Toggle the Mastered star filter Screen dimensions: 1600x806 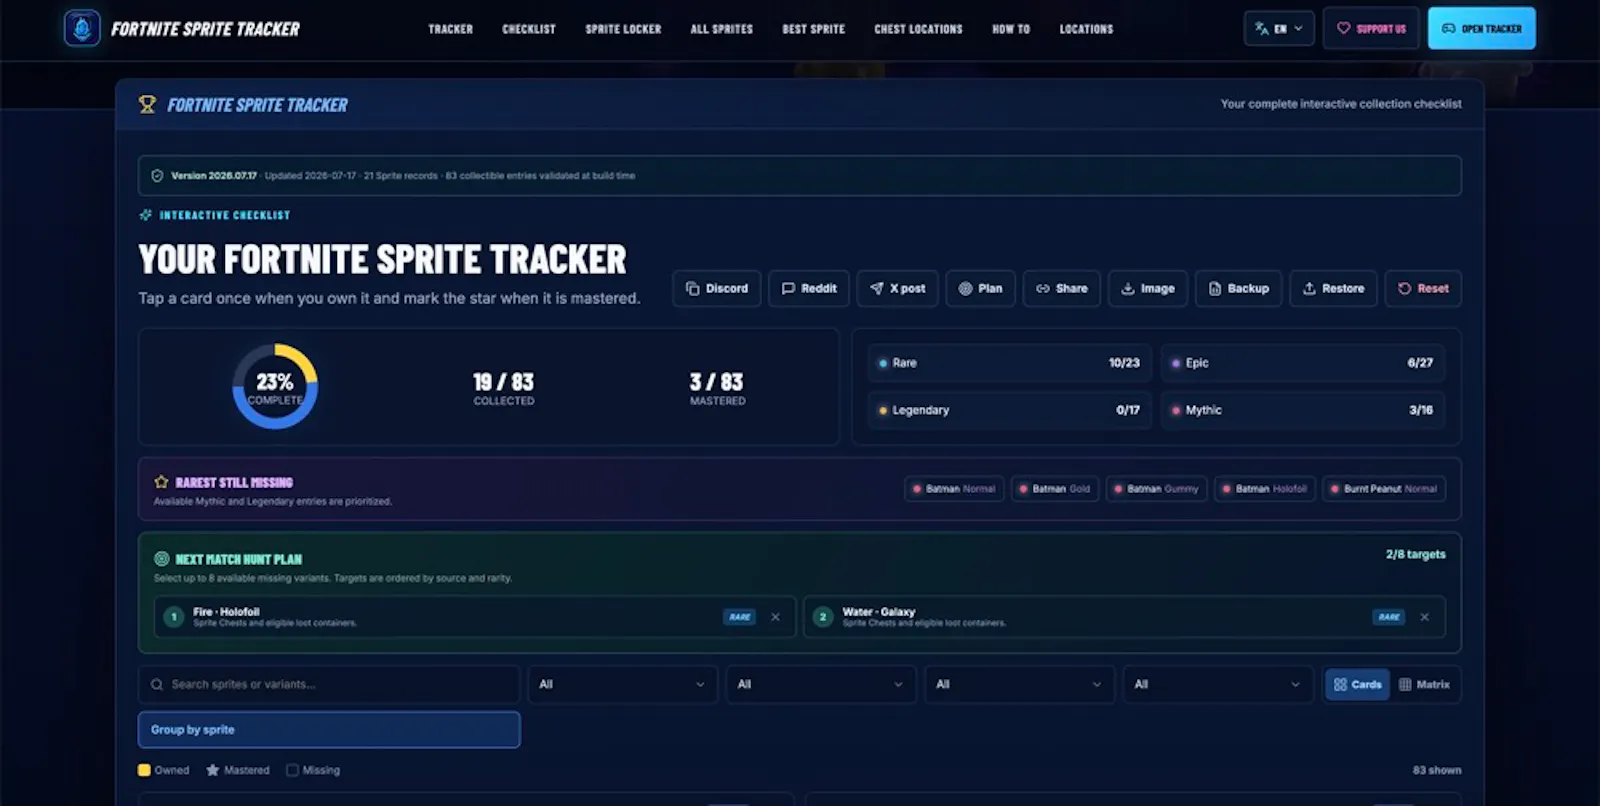click(x=212, y=770)
